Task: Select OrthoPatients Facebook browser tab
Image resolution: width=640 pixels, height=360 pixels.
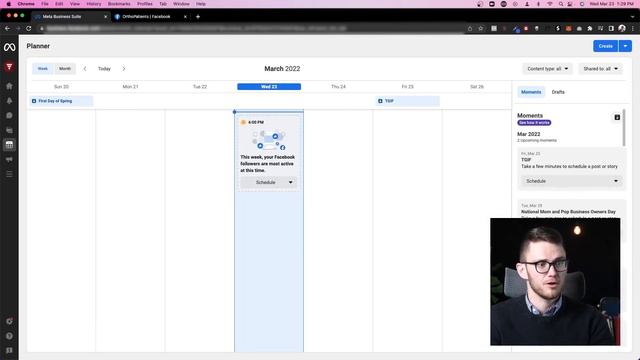Action: 150,17
